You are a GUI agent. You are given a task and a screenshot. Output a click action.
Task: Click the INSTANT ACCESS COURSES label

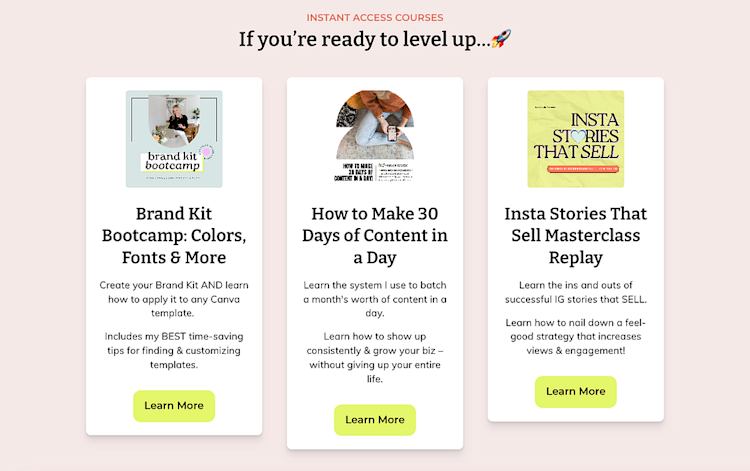pyautogui.click(x=375, y=18)
